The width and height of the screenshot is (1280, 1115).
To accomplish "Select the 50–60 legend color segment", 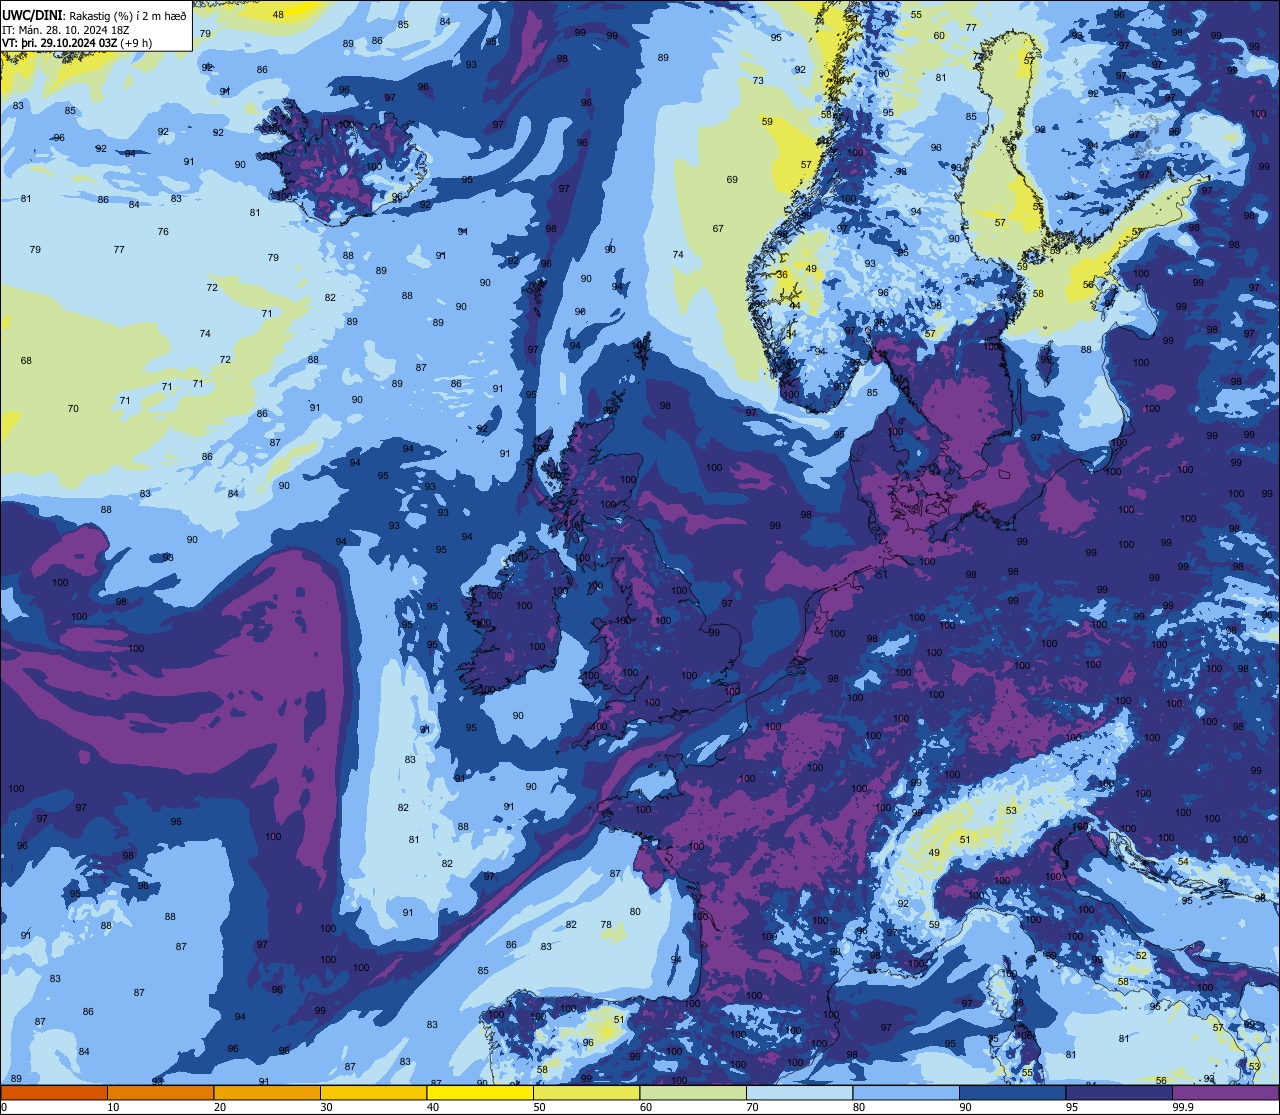I will pos(586,1092).
